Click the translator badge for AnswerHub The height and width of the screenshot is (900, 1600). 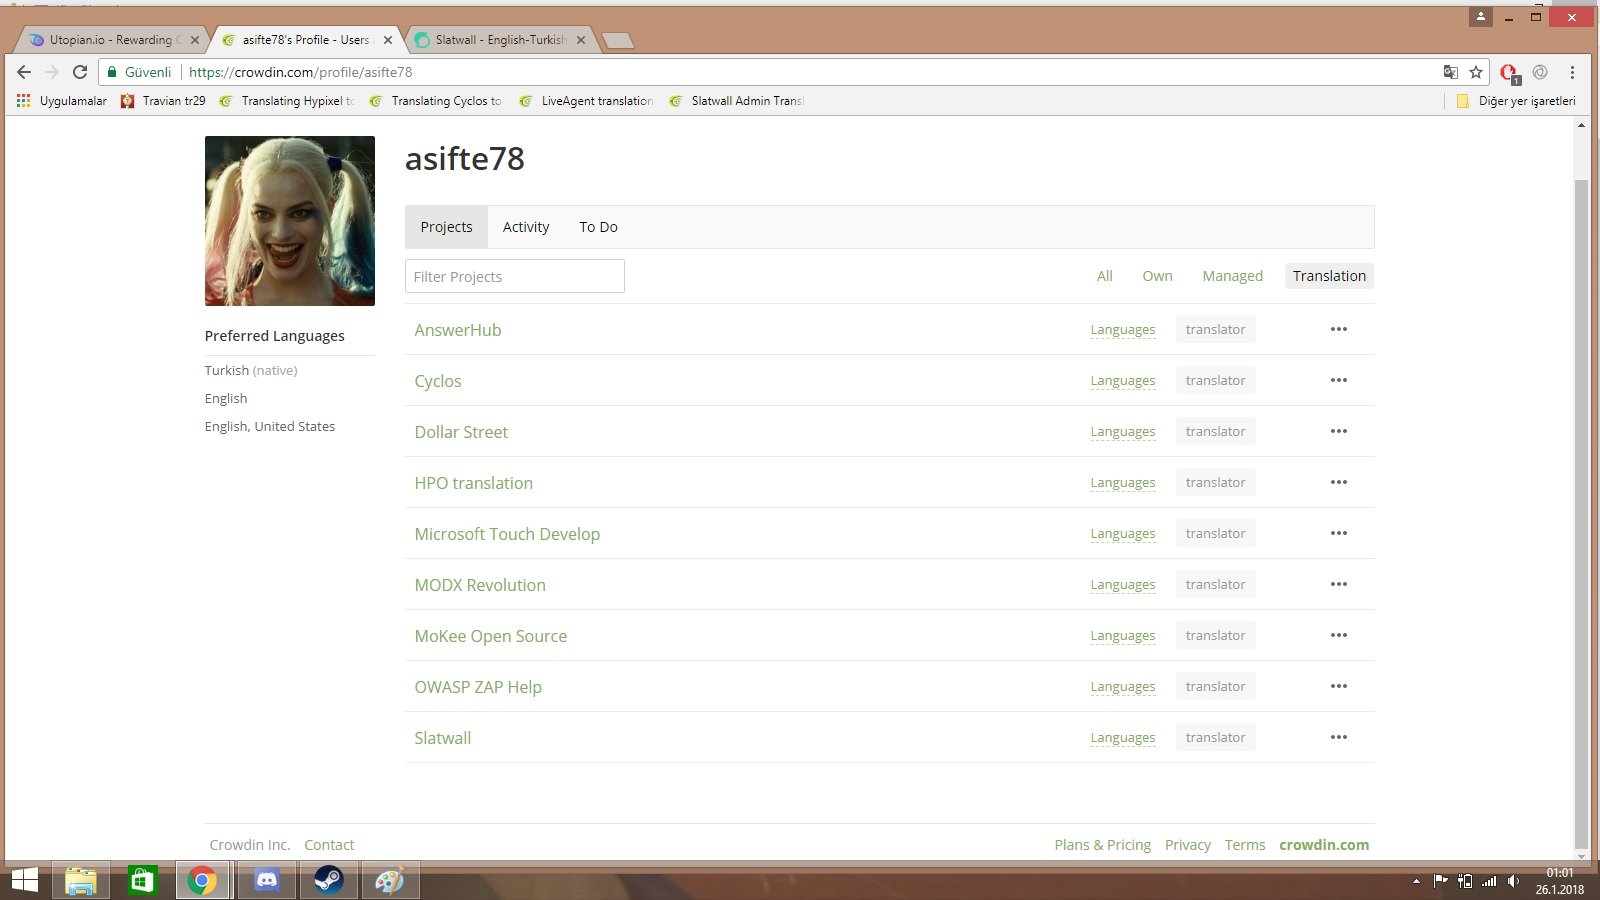(x=1215, y=329)
